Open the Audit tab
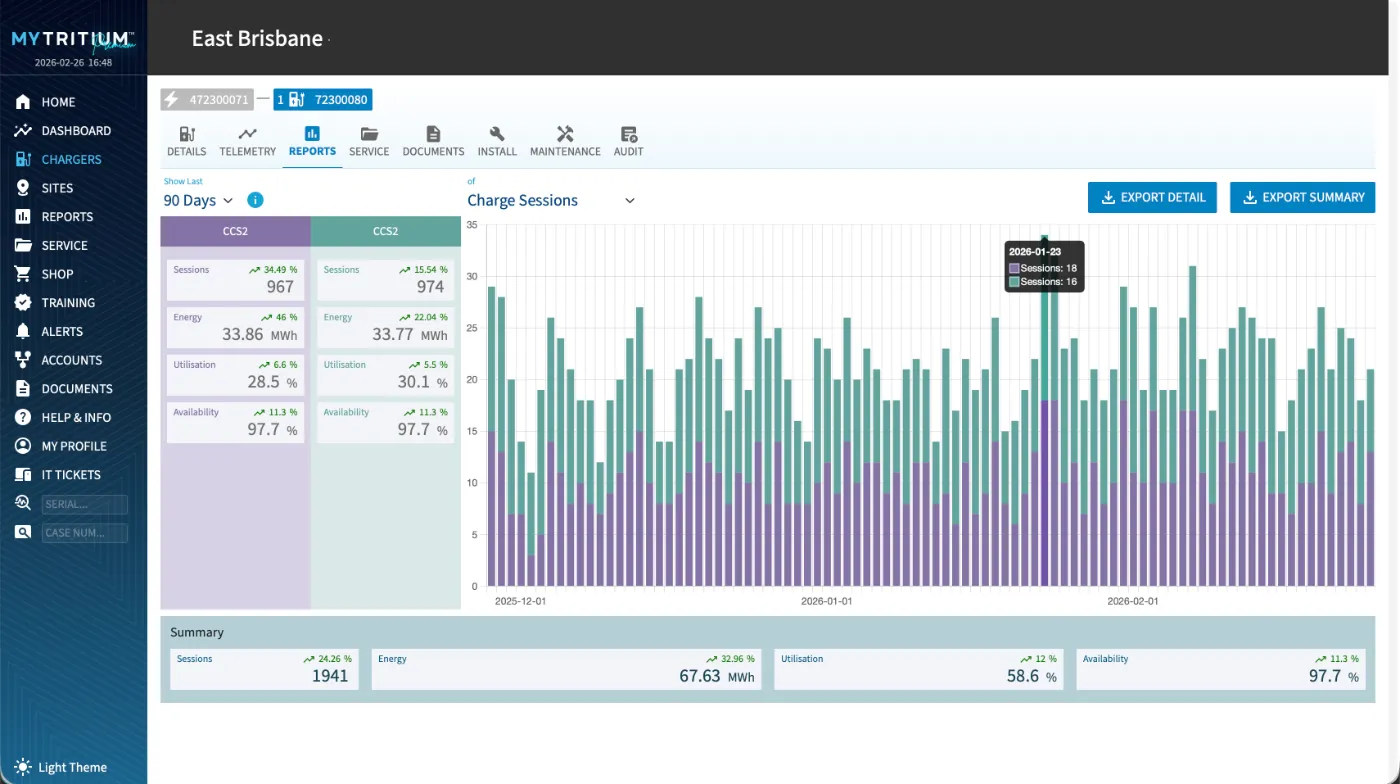 [628, 142]
